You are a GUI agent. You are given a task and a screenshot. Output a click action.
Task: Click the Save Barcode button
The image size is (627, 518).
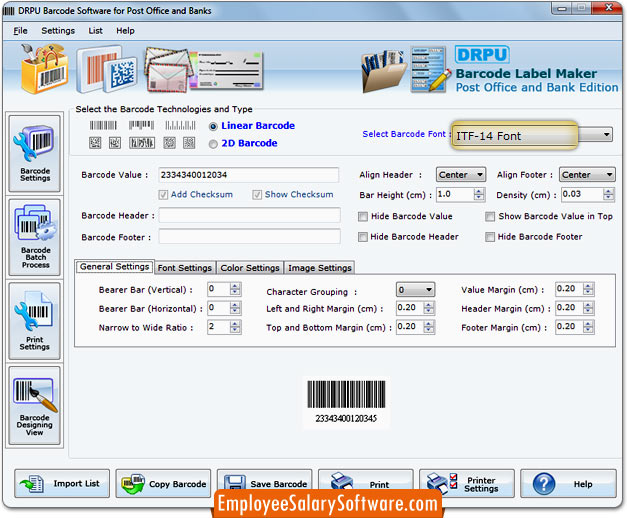point(264,482)
